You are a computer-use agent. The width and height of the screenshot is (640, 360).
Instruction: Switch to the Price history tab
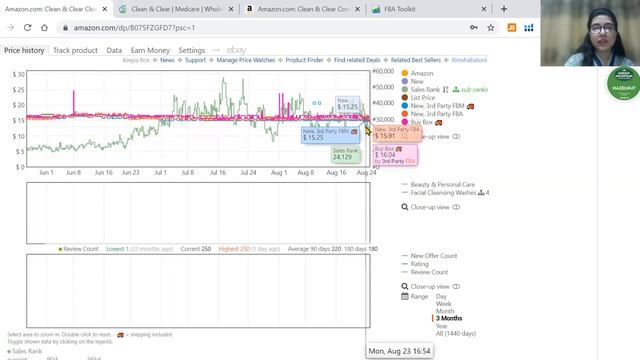[x=24, y=50]
